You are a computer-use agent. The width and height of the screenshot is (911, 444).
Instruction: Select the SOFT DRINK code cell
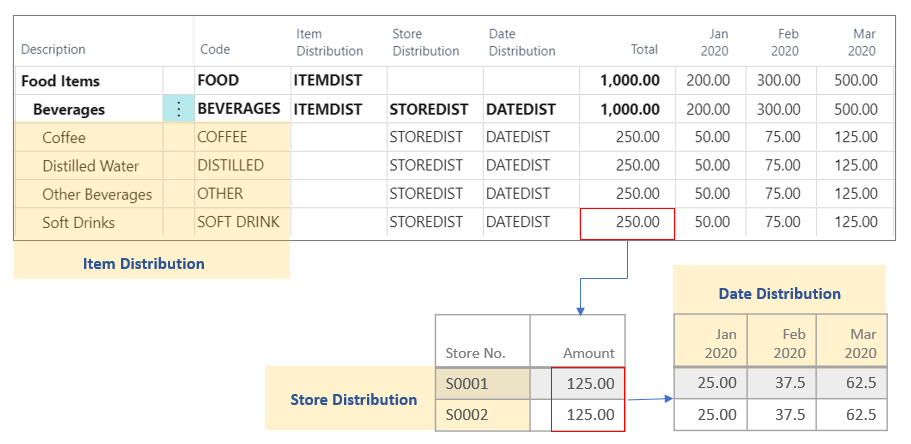coord(238,222)
